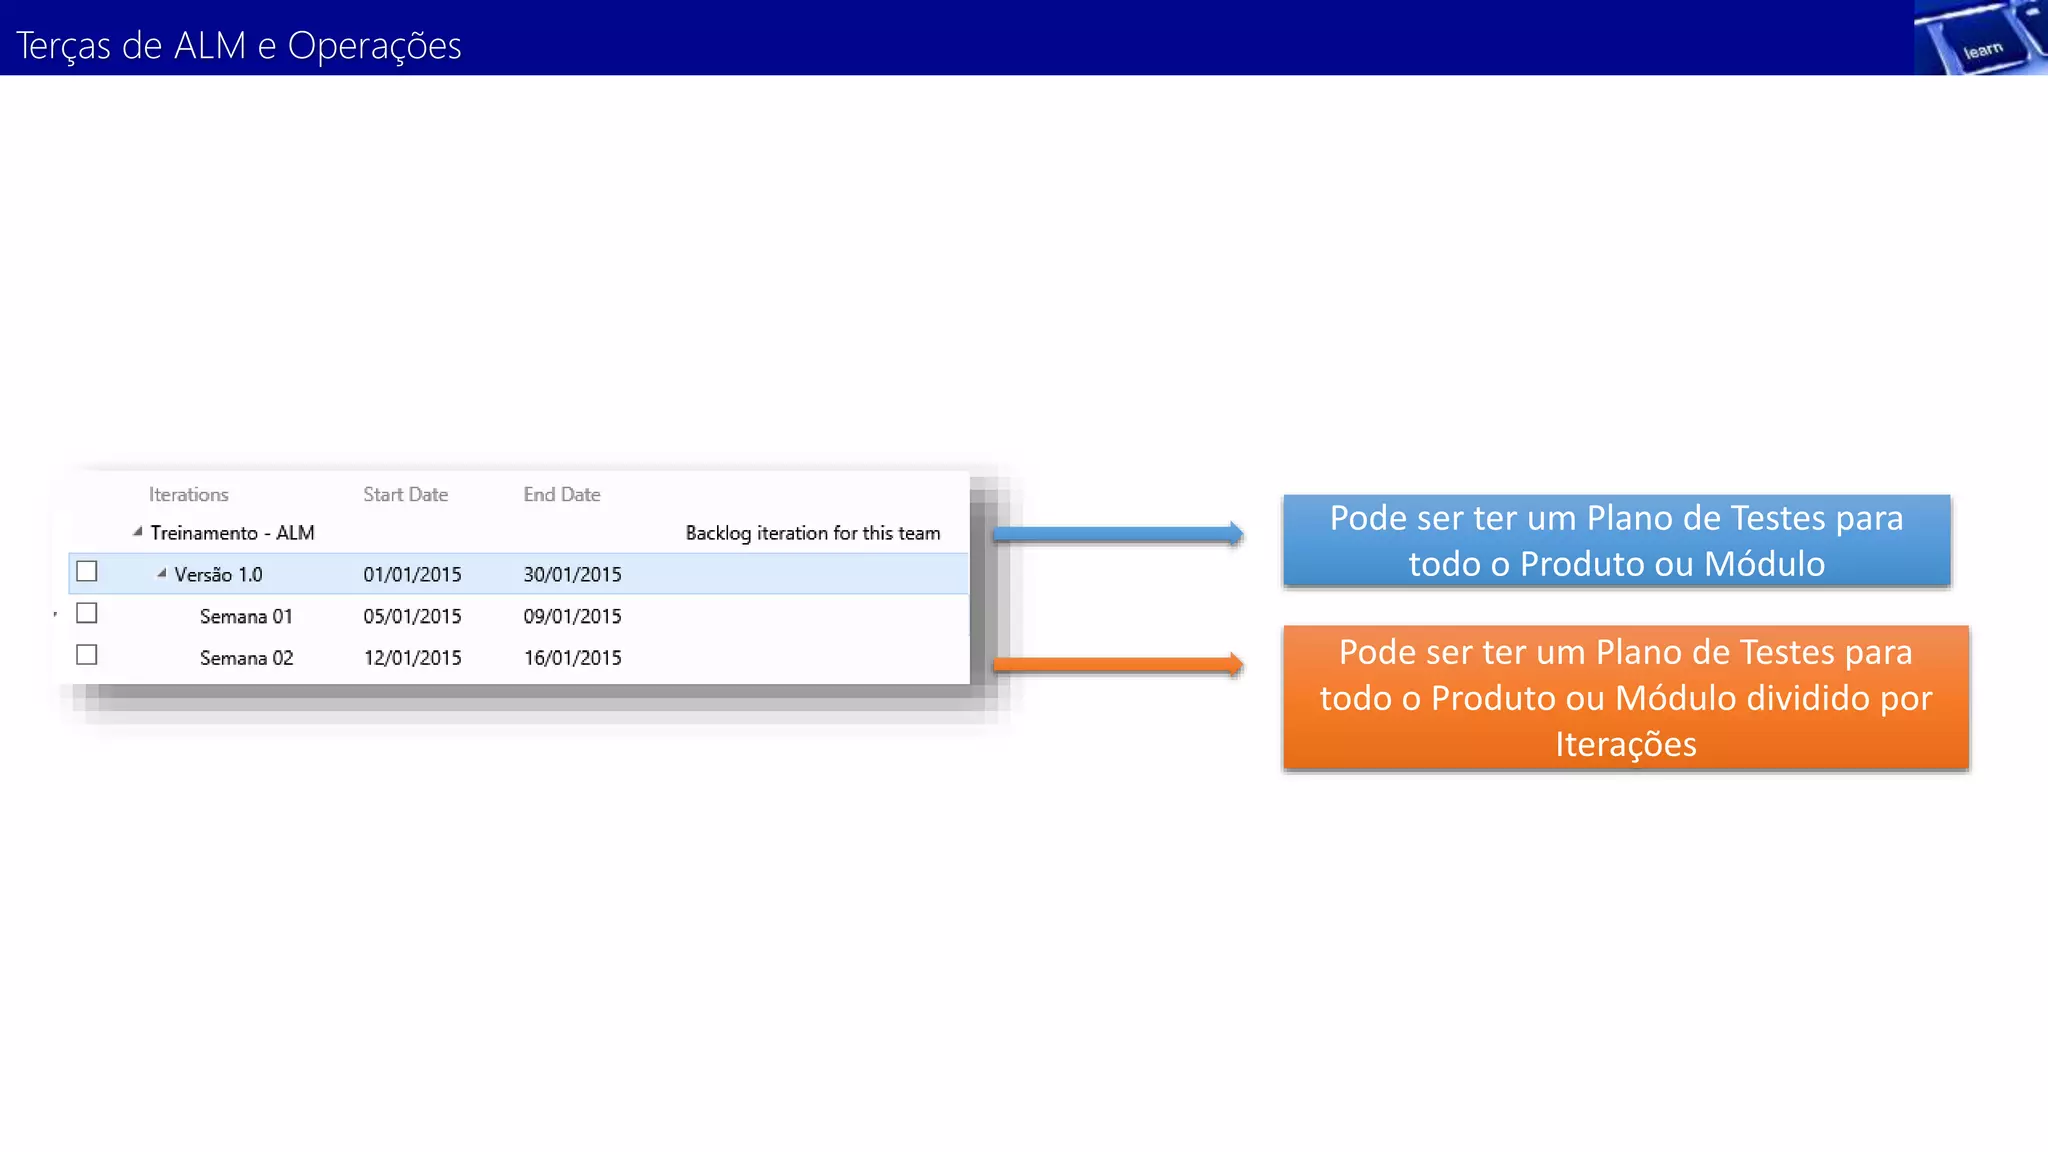The height and width of the screenshot is (1152, 2048).
Task: Check the Semana 01 iteration checkbox
Action: tap(87, 613)
